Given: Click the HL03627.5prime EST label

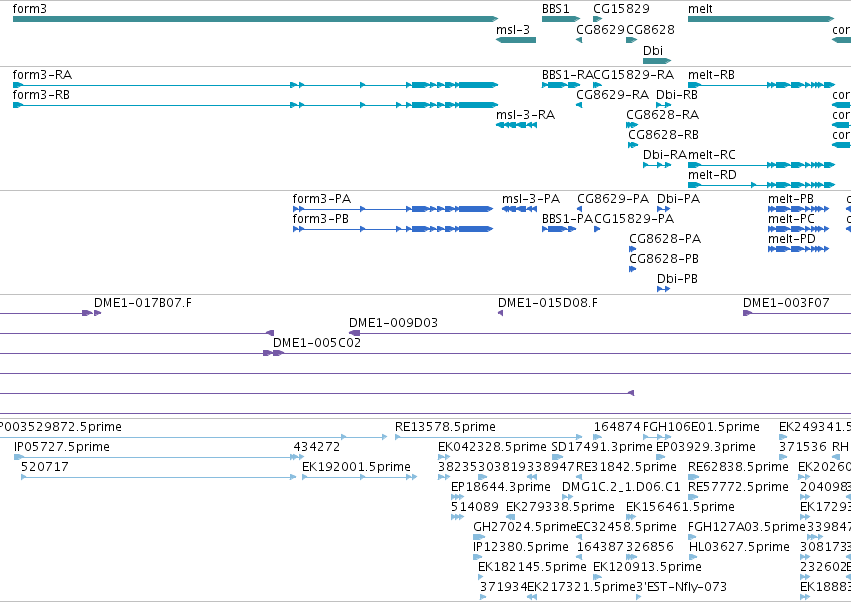Looking at the screenshot, I should pos(739,548).
